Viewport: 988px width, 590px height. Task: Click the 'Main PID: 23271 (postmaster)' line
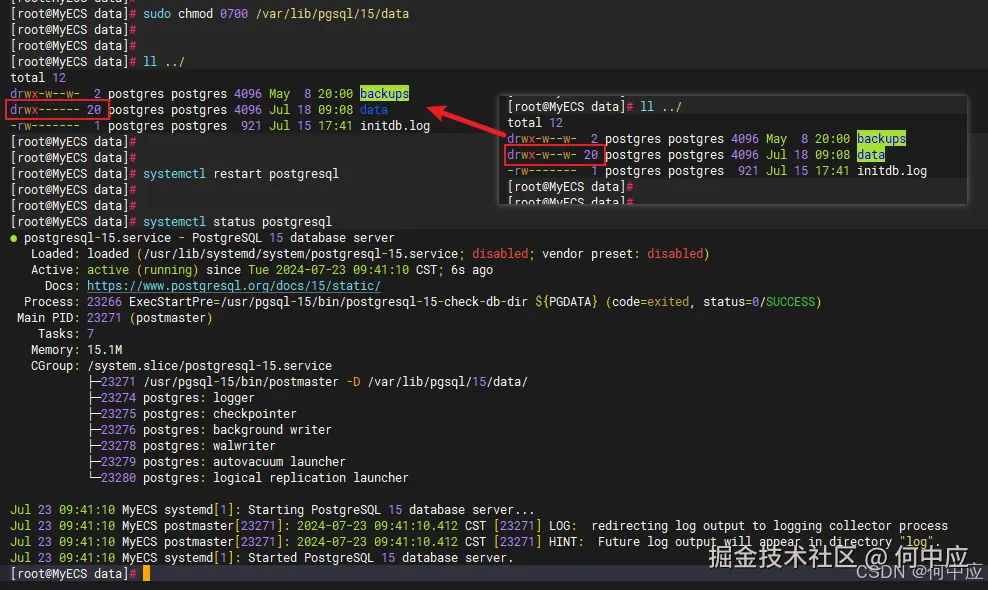[x=115, y=318]
